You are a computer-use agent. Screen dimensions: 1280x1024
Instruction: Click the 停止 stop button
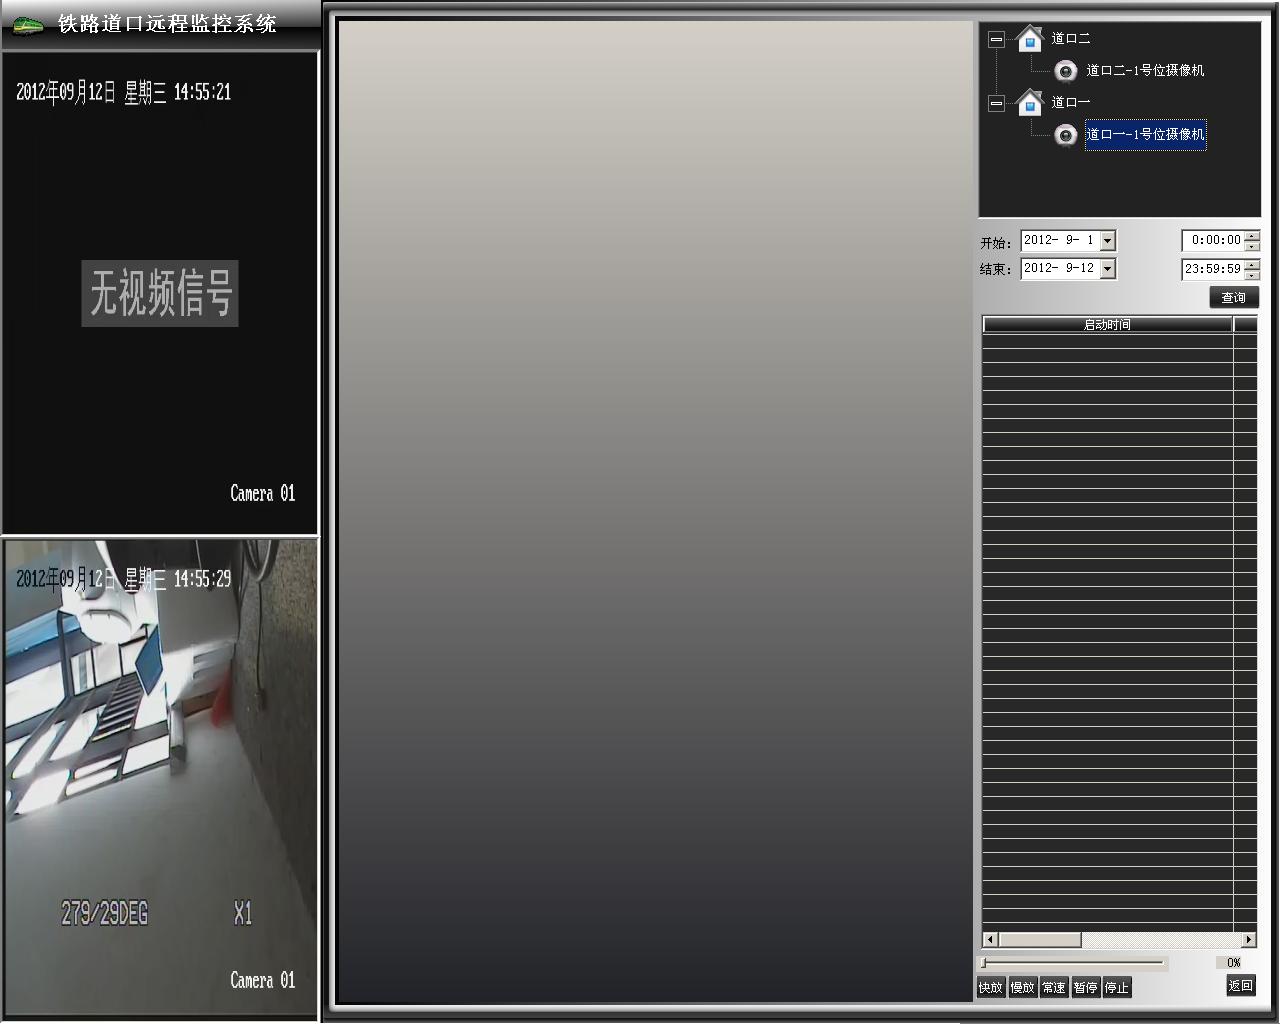pos(1117,988)
